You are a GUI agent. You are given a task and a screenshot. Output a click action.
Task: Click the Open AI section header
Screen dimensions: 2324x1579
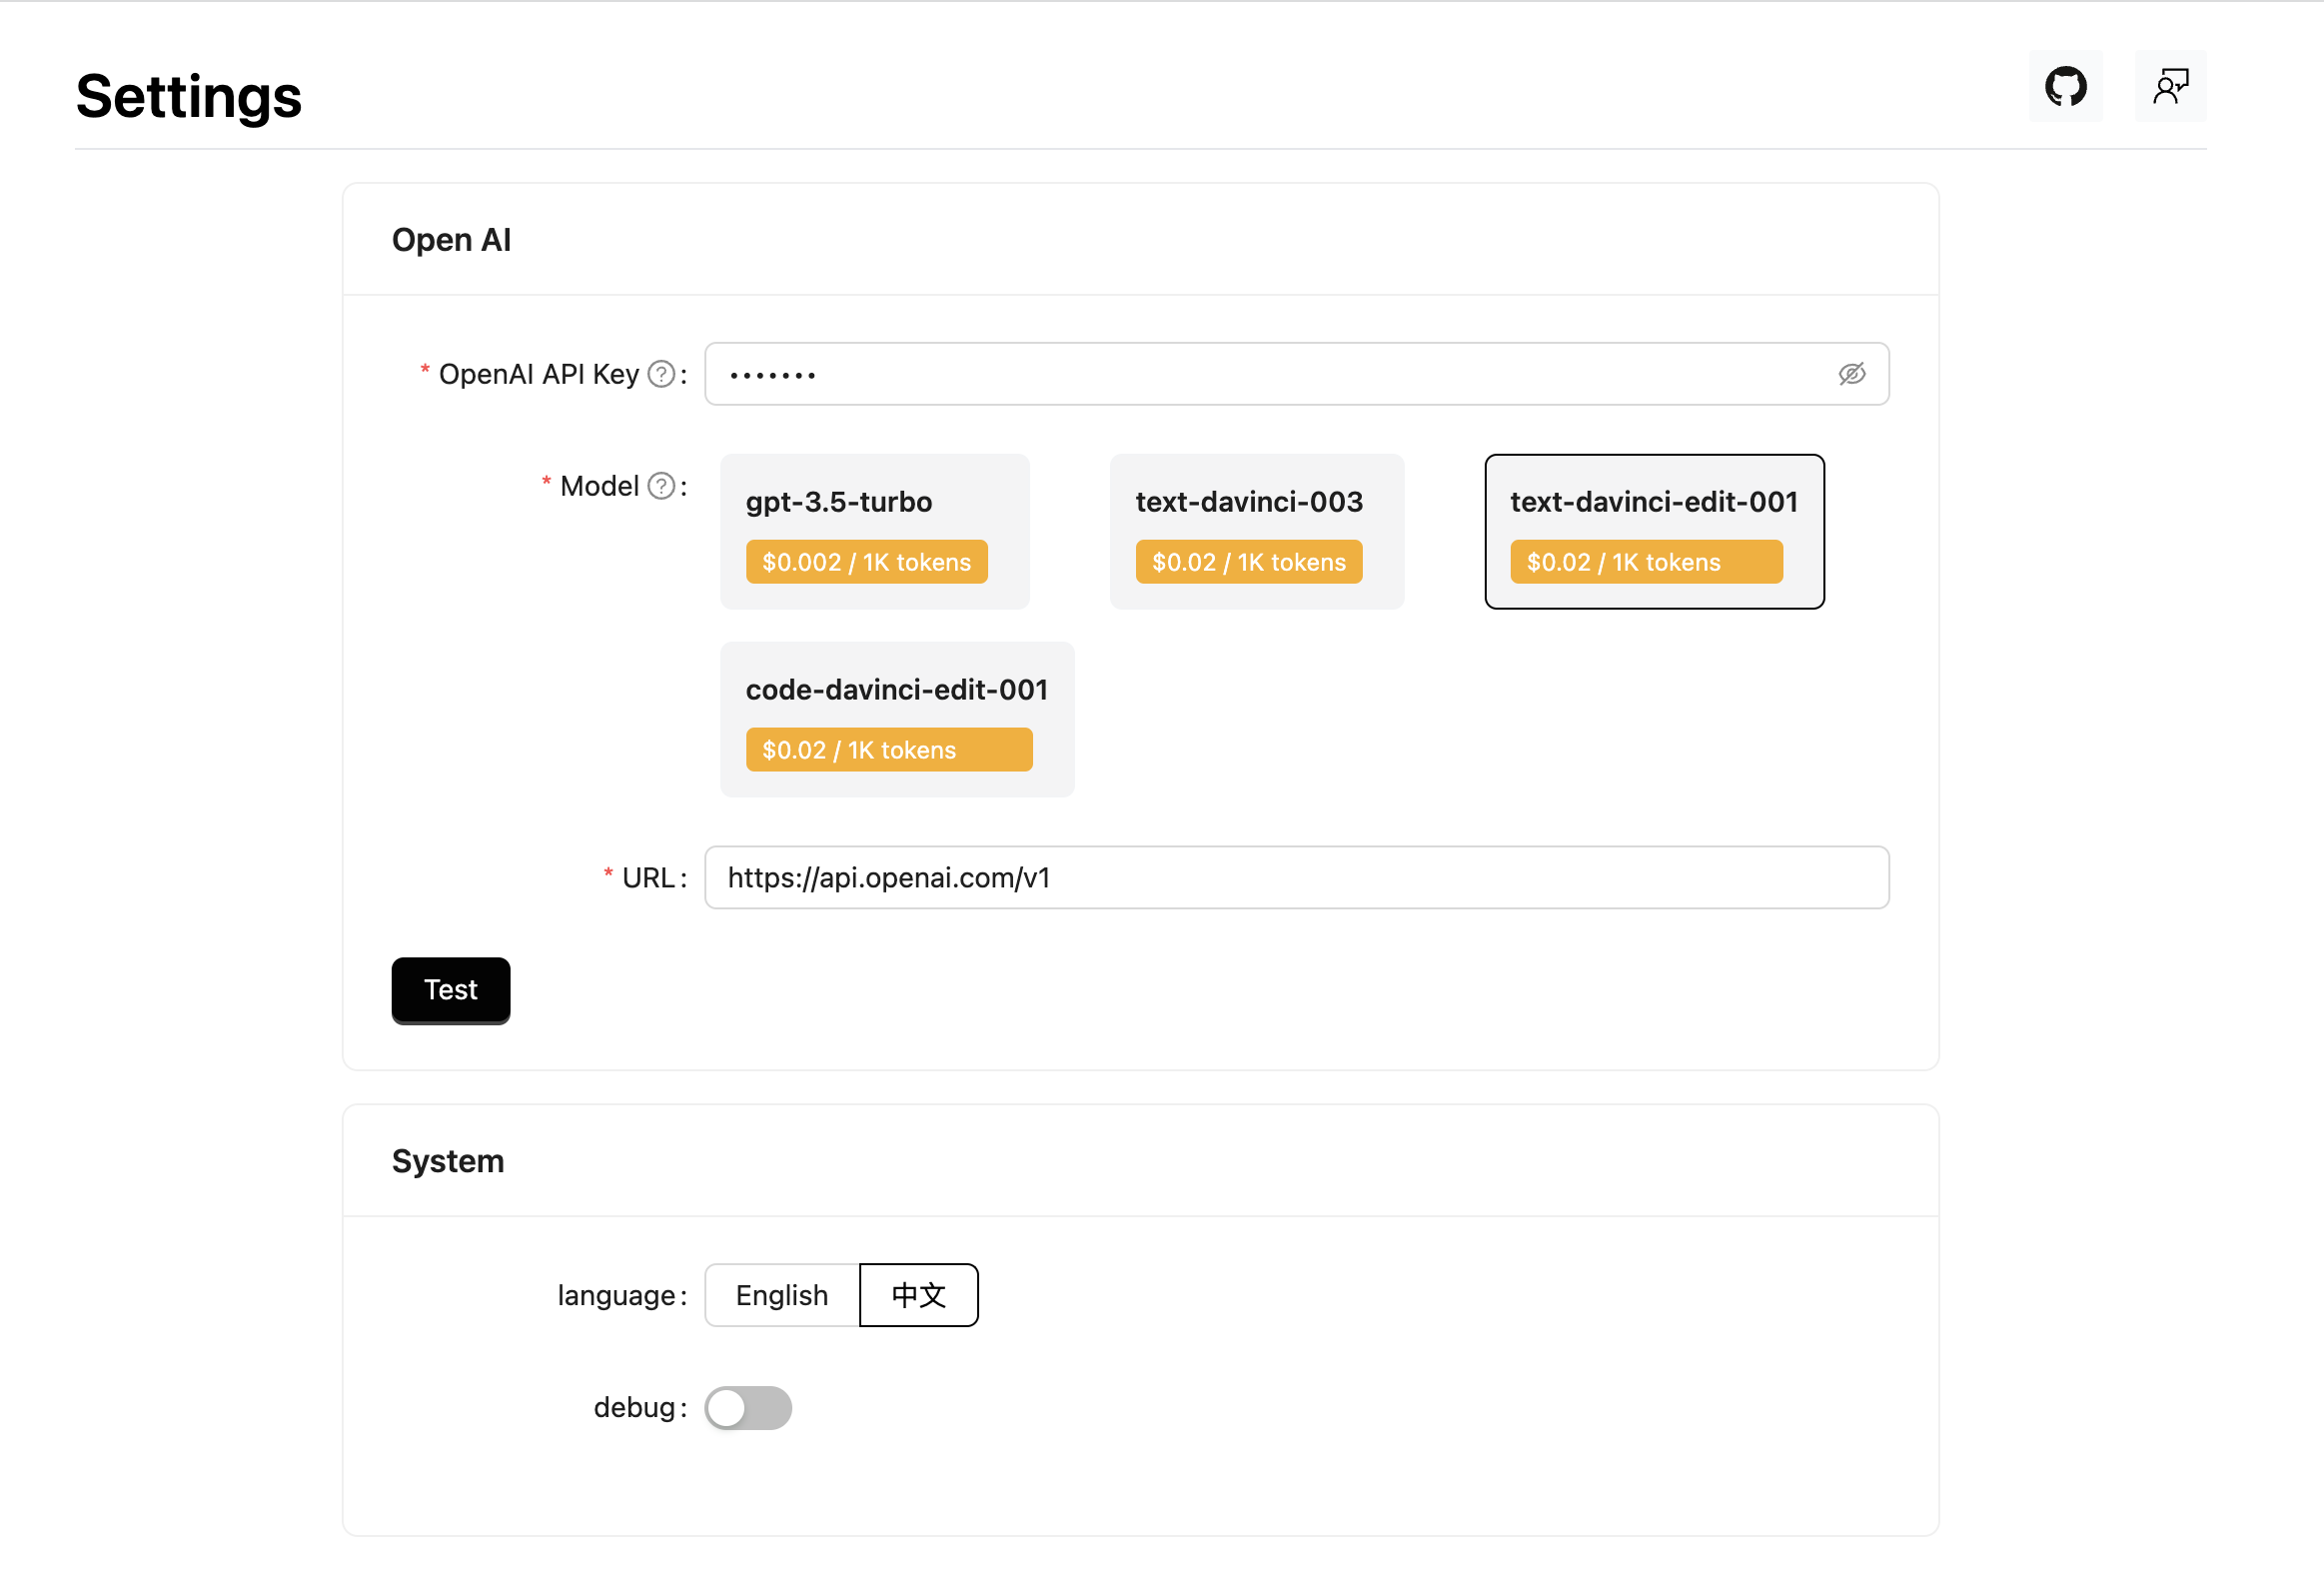point(451,240)
